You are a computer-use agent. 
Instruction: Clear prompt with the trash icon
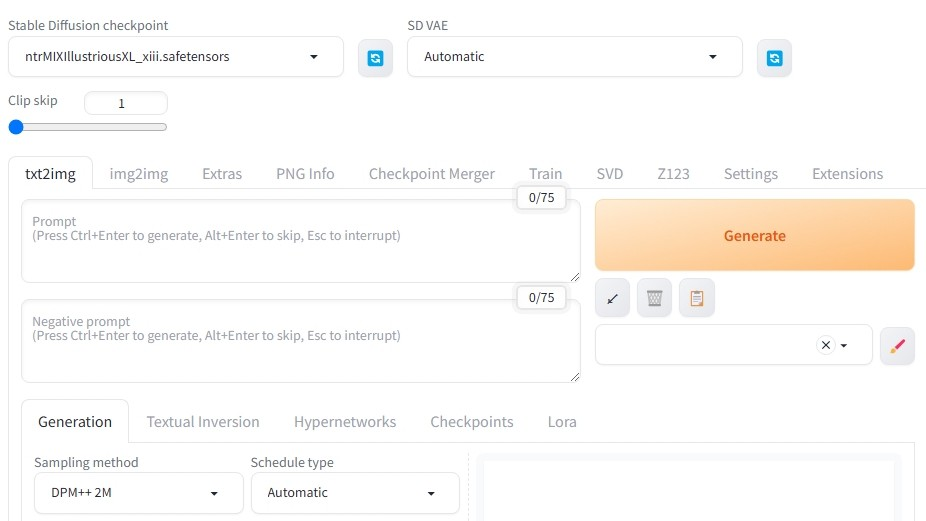coord(654,298)
